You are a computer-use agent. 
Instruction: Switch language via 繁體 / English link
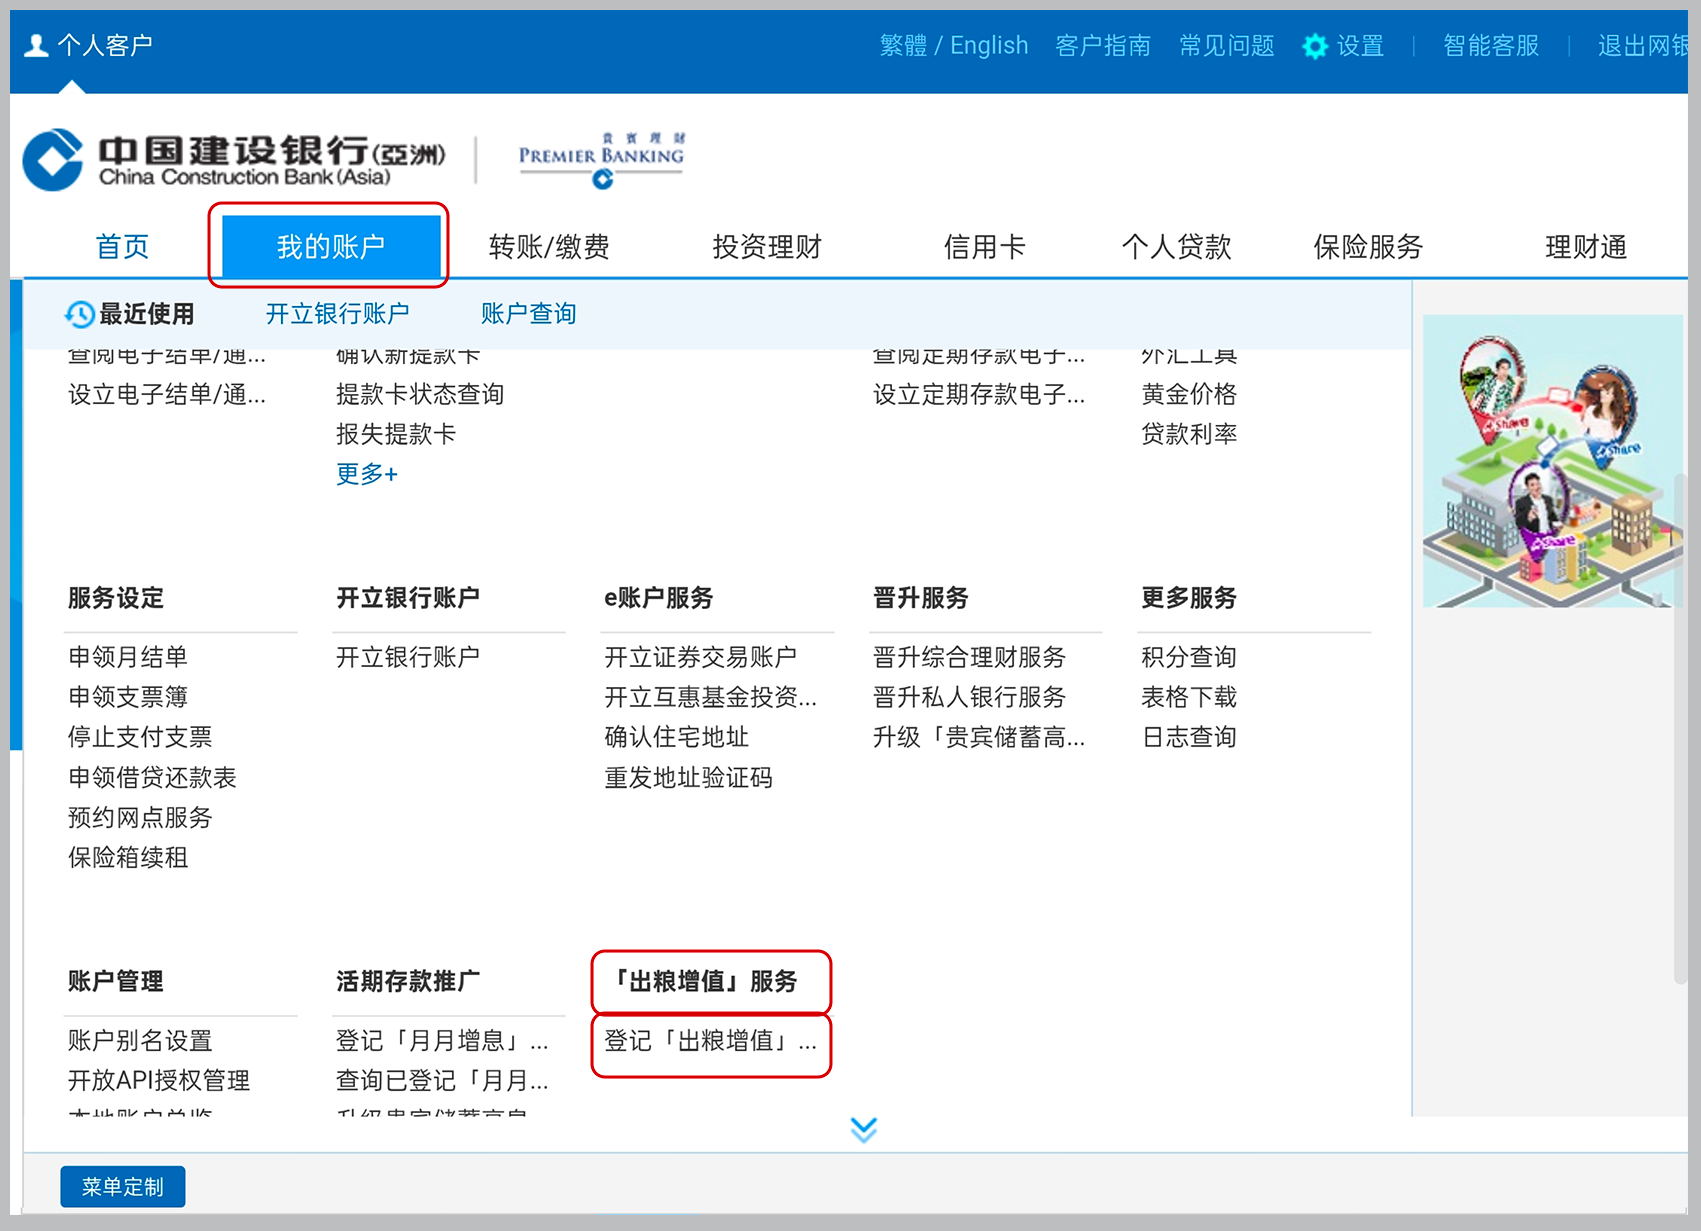pos(953,46)
